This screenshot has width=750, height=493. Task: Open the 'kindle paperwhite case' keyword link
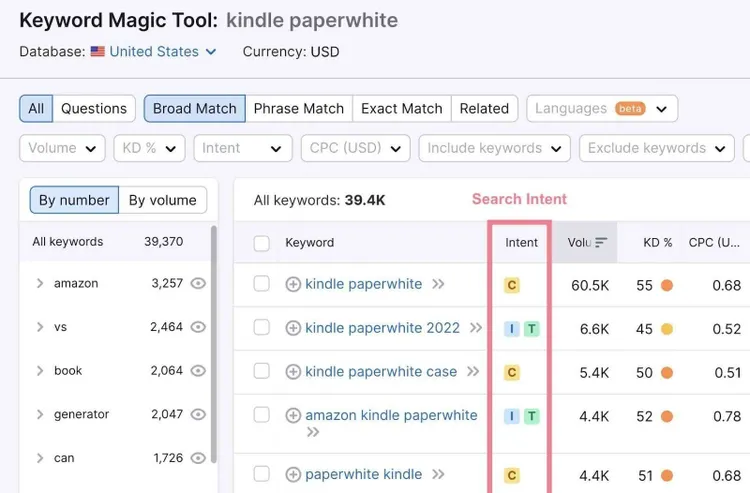tap(381, 372)
